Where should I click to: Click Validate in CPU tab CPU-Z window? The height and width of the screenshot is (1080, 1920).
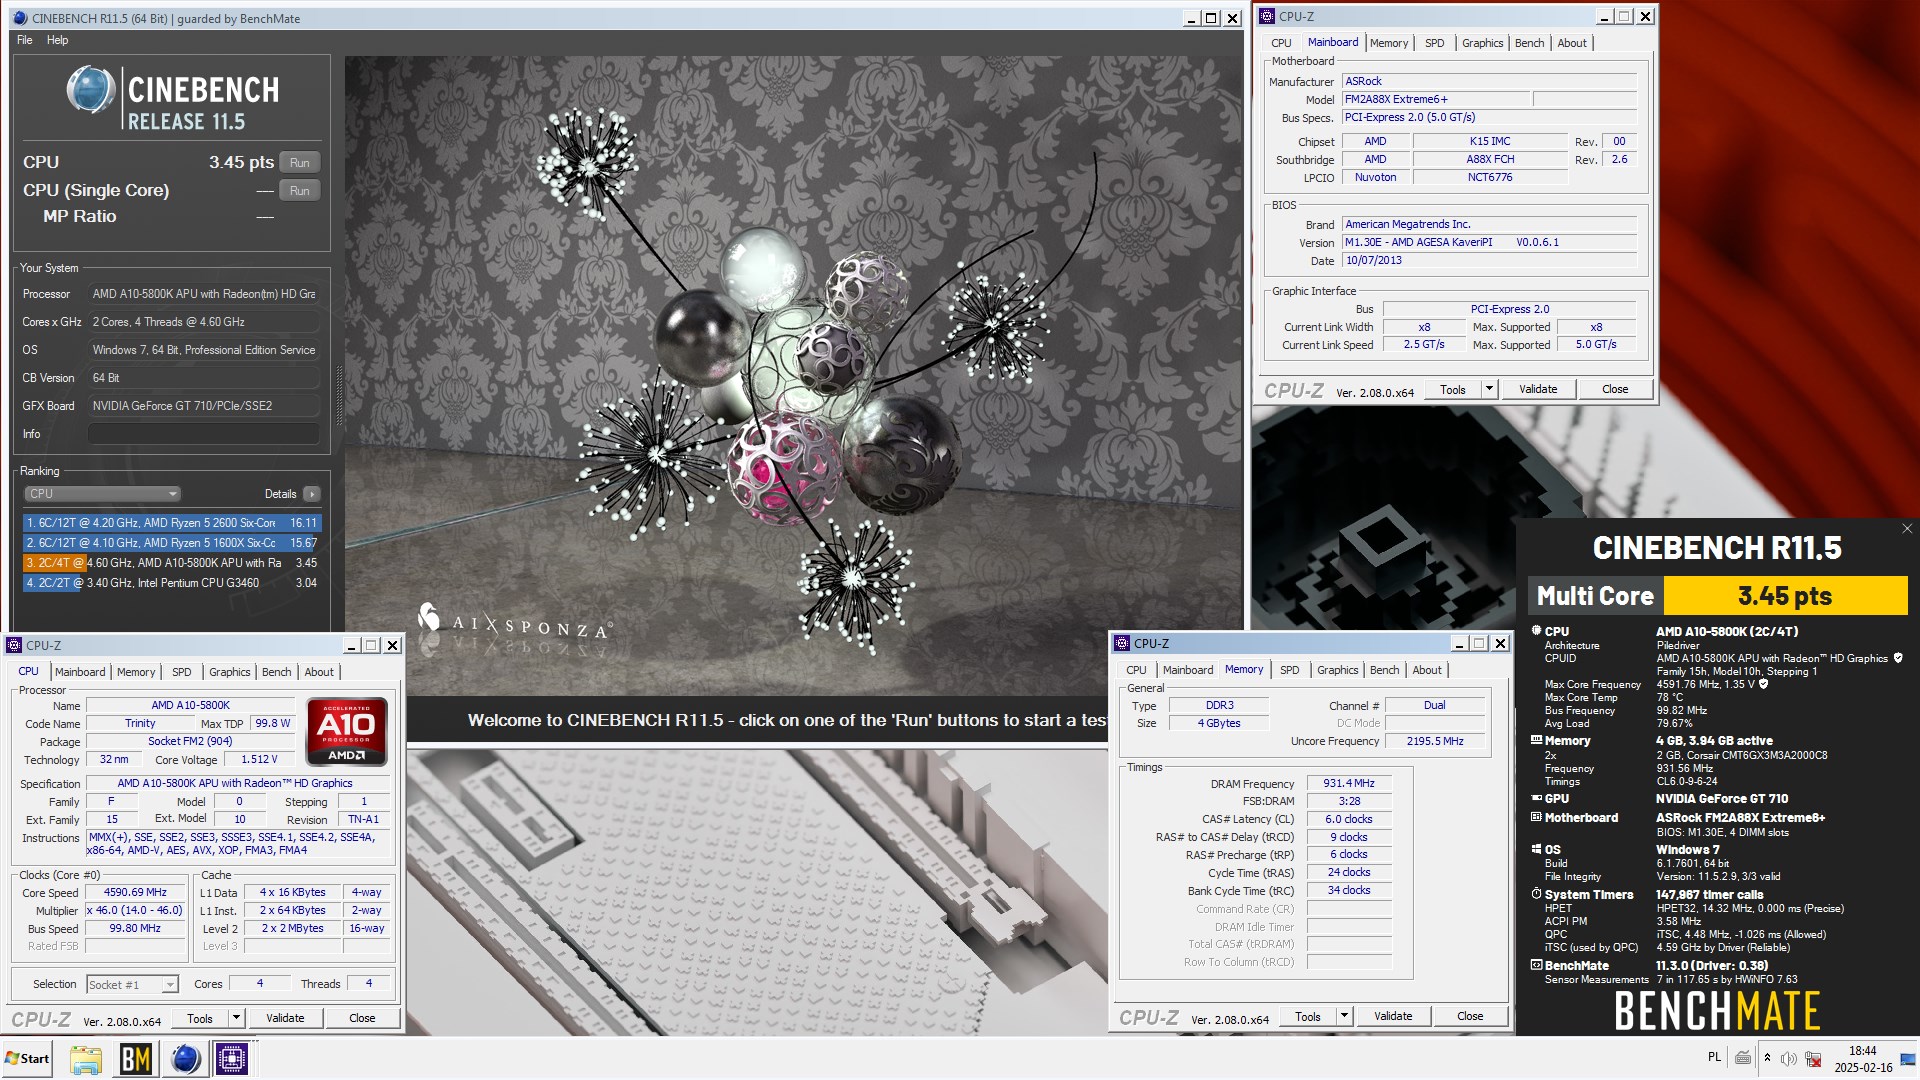[285, 1018]
